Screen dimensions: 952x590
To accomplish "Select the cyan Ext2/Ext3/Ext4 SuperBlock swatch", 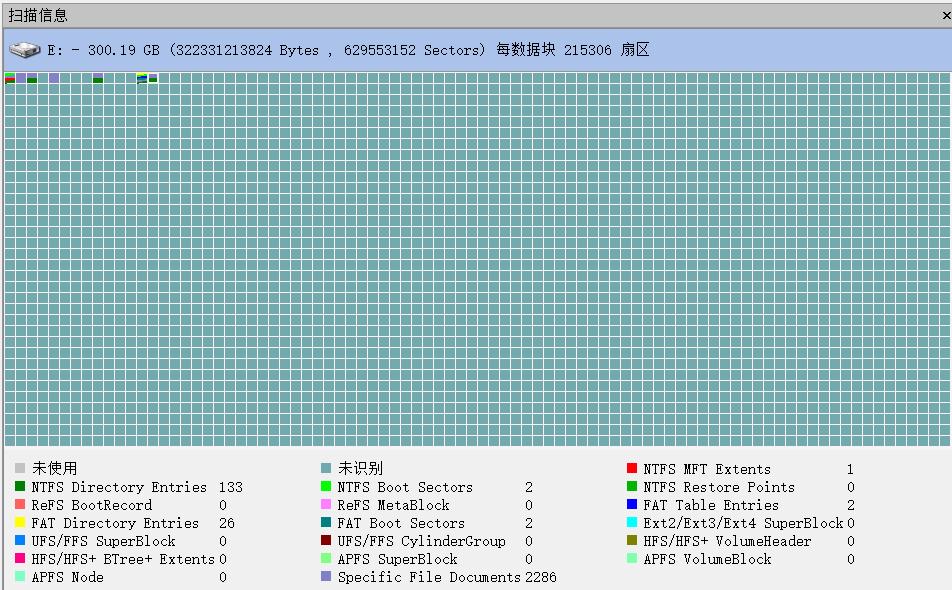I will click(x=631, y=523).
